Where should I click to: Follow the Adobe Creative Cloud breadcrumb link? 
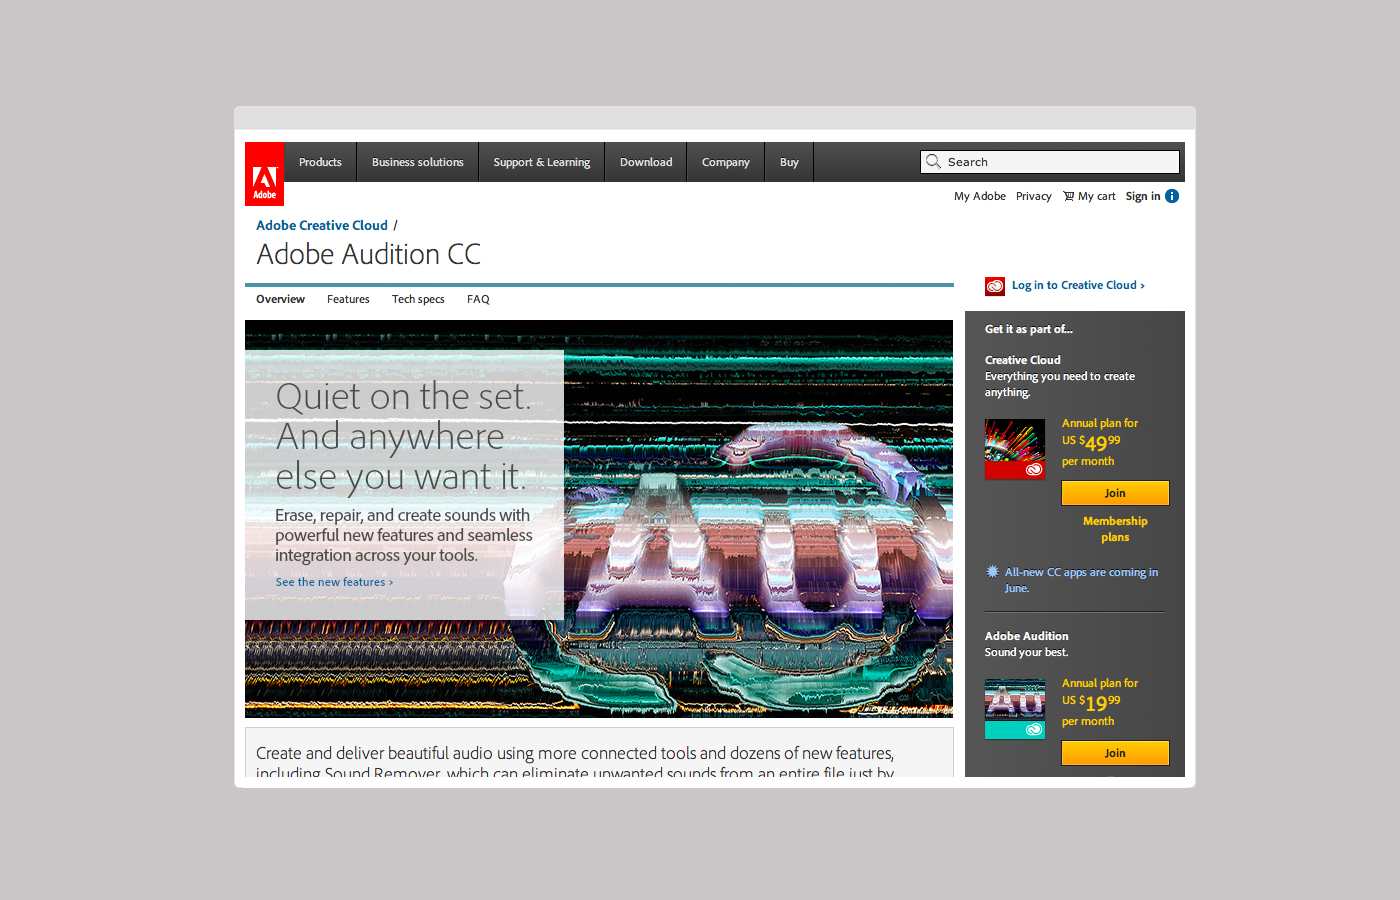click(x=322, y=225)
